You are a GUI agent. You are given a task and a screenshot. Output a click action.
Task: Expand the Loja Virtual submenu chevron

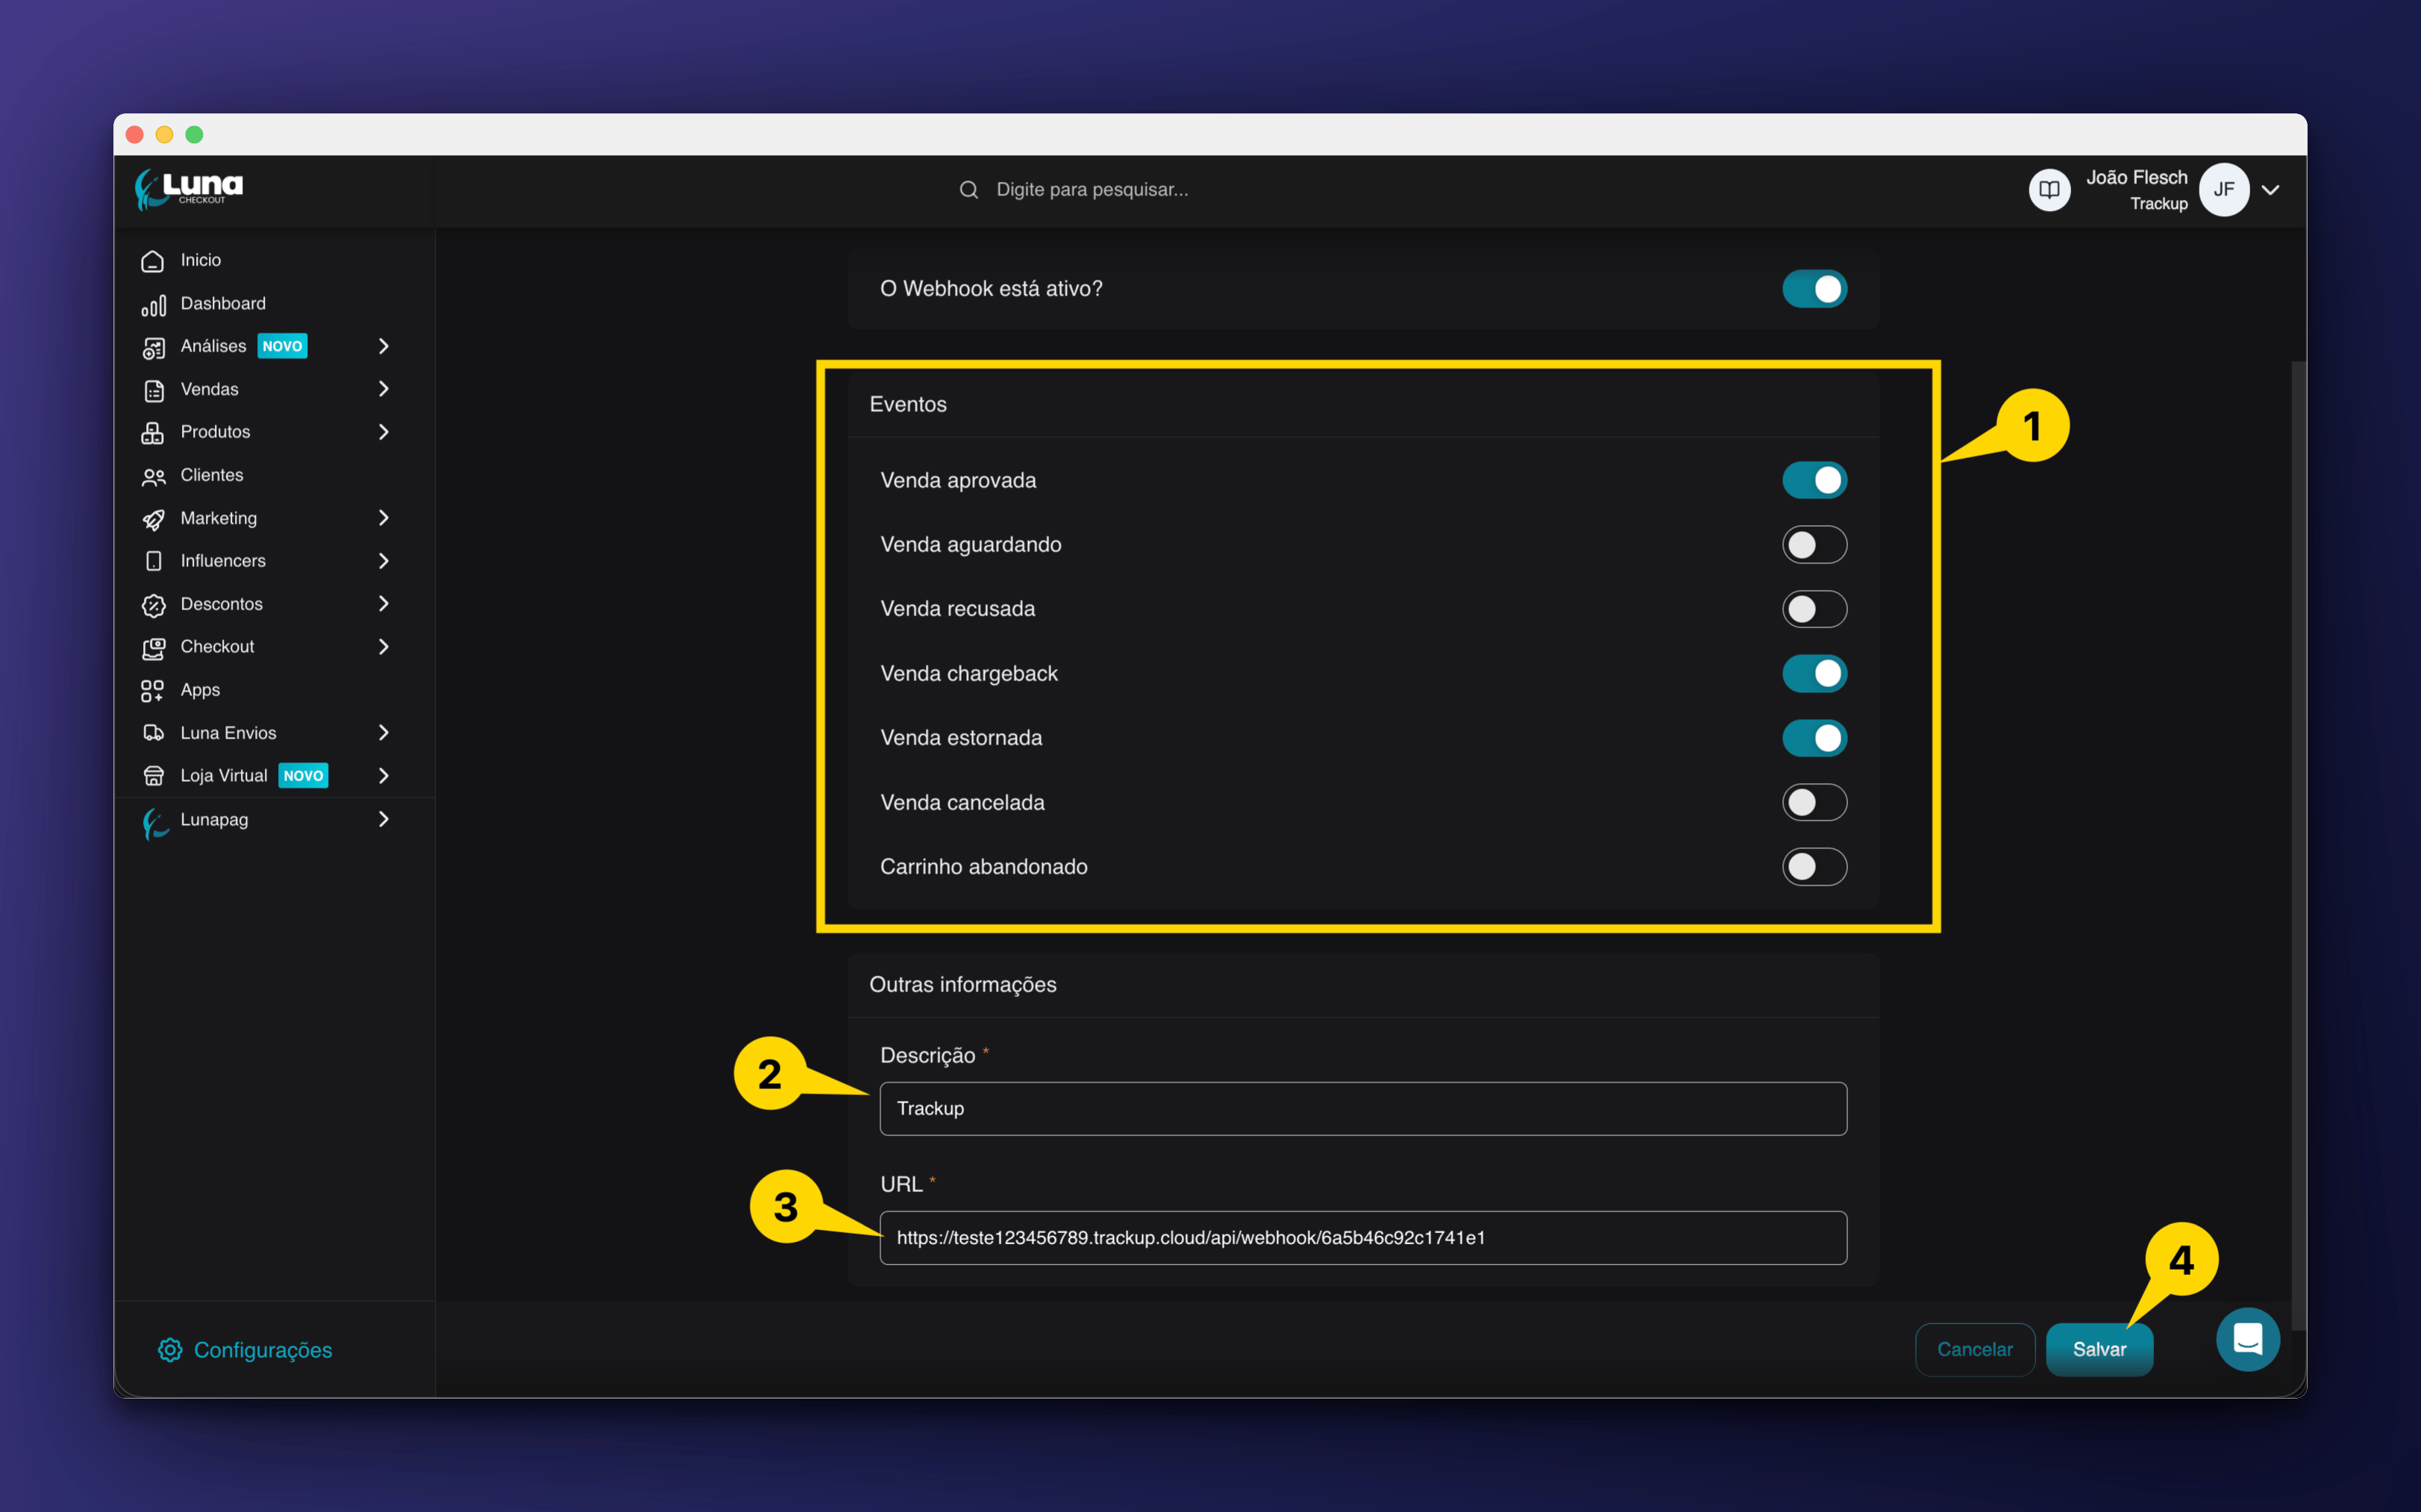383,776
